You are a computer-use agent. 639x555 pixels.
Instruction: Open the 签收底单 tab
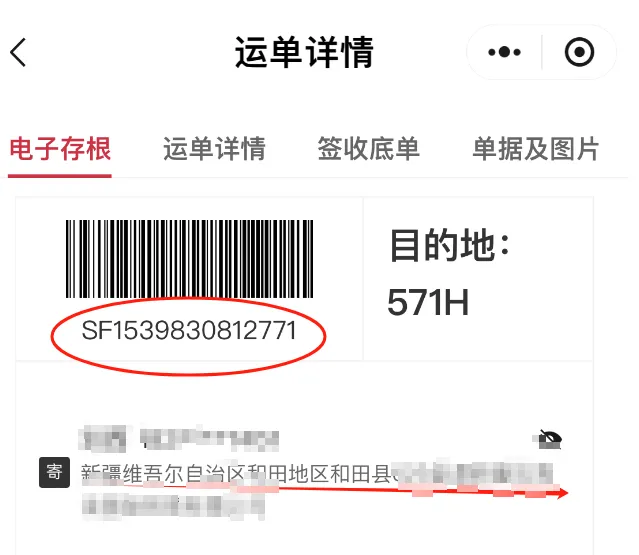tap(368, 149)
